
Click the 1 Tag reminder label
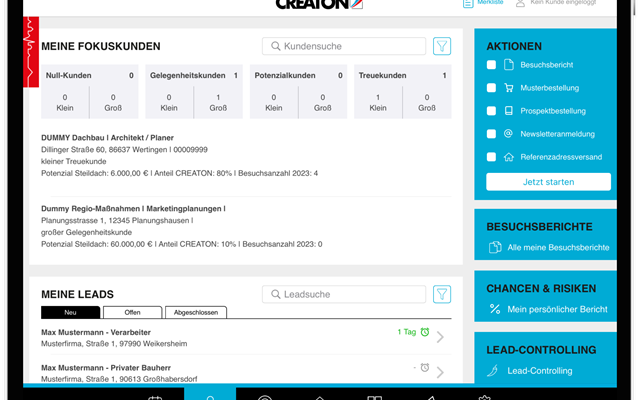click(x=407, y=332)
